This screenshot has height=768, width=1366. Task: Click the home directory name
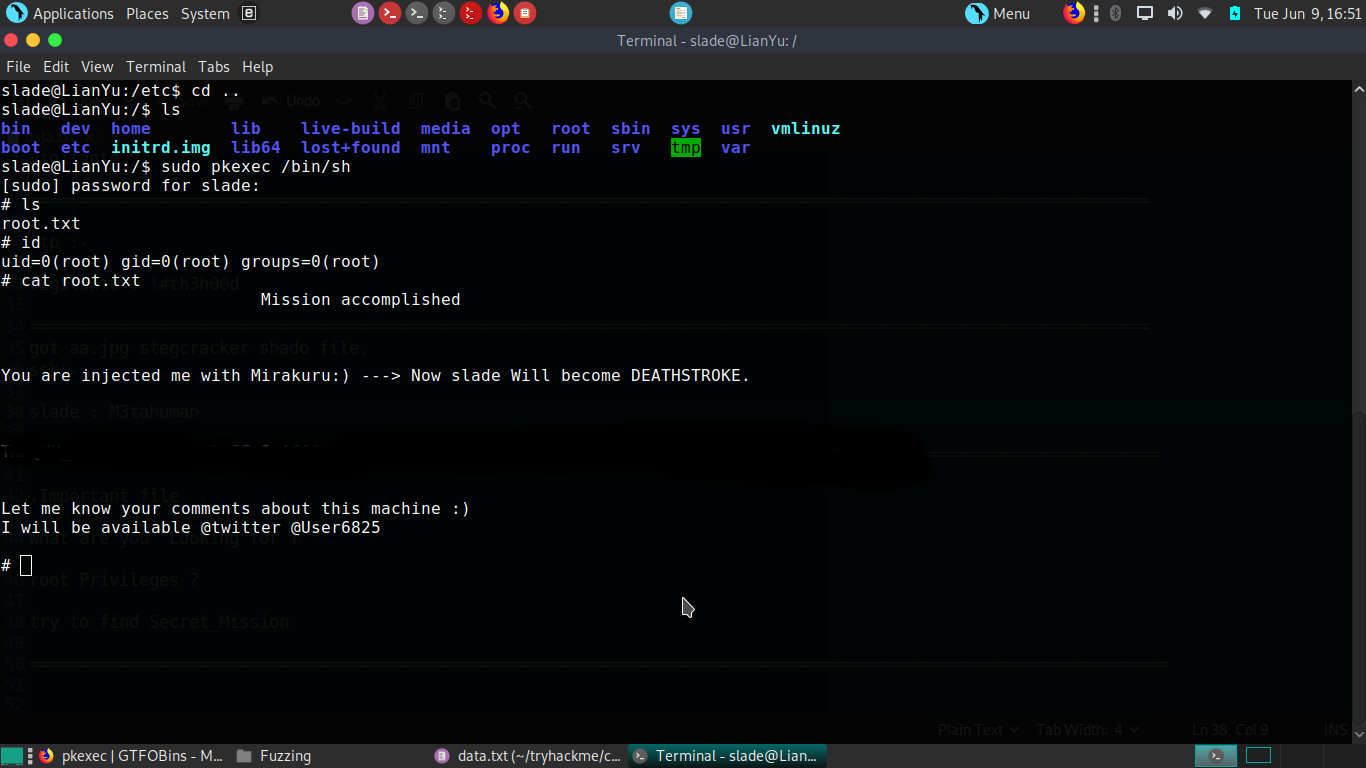(131, 129)
